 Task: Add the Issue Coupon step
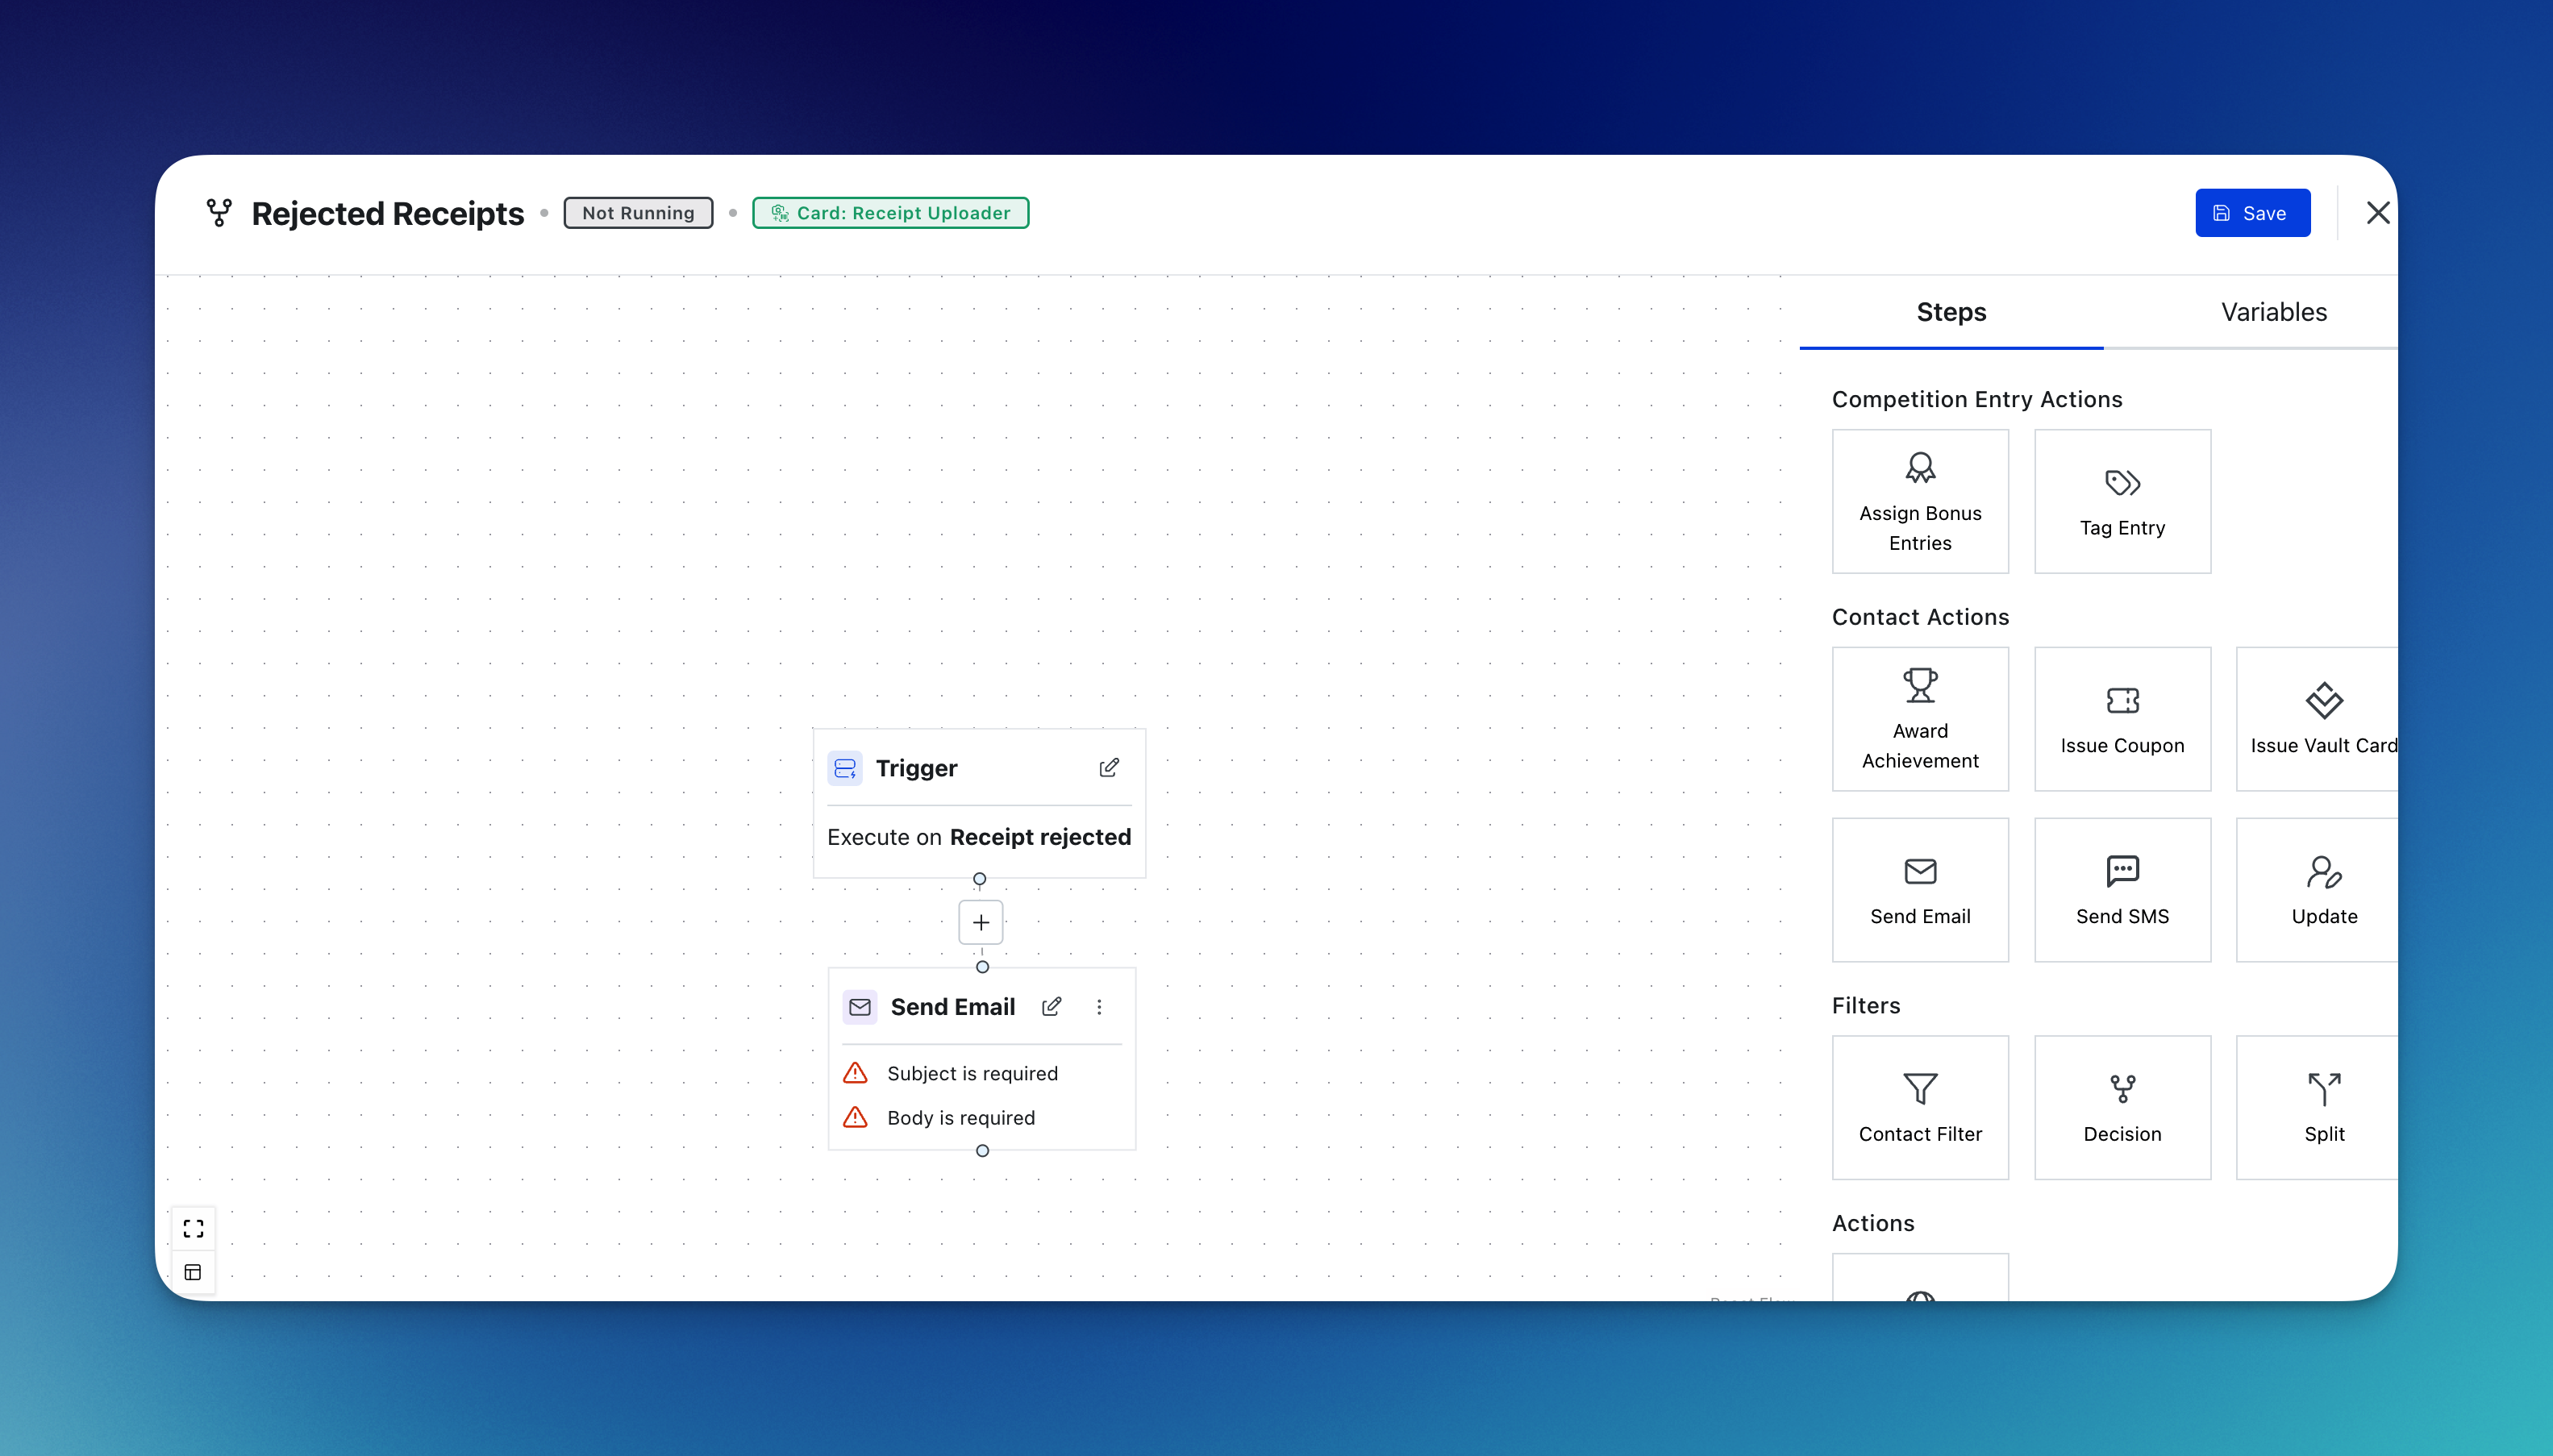pos(2121,718)
